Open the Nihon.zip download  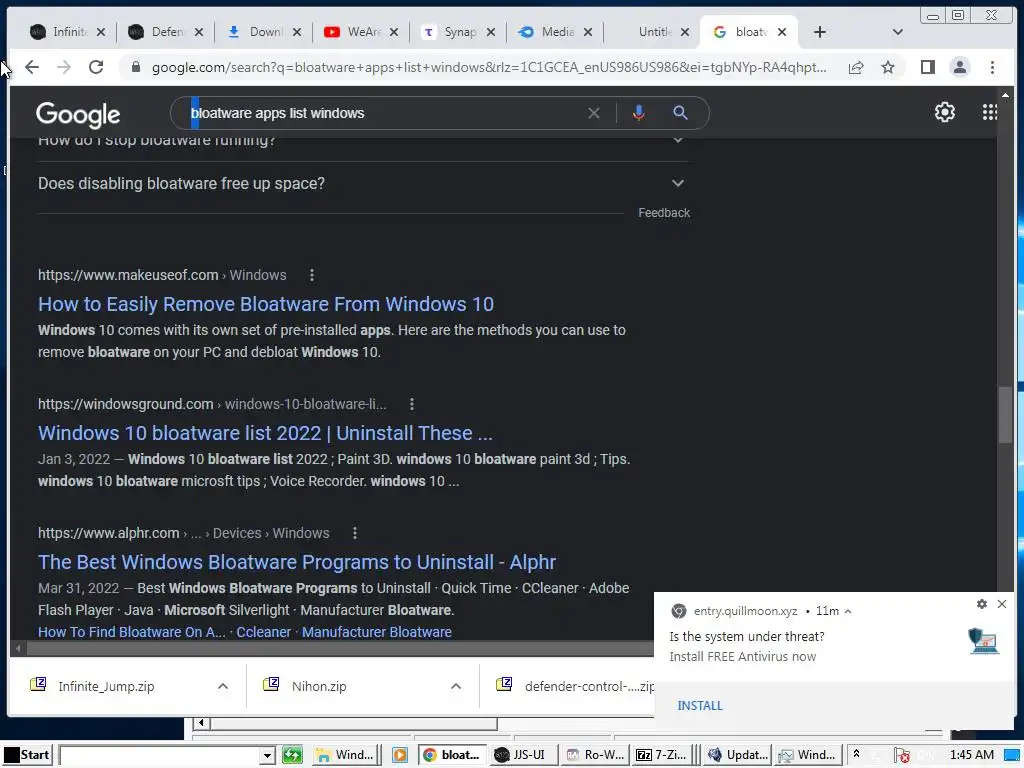pyautogui.click(x=319, y=686)
